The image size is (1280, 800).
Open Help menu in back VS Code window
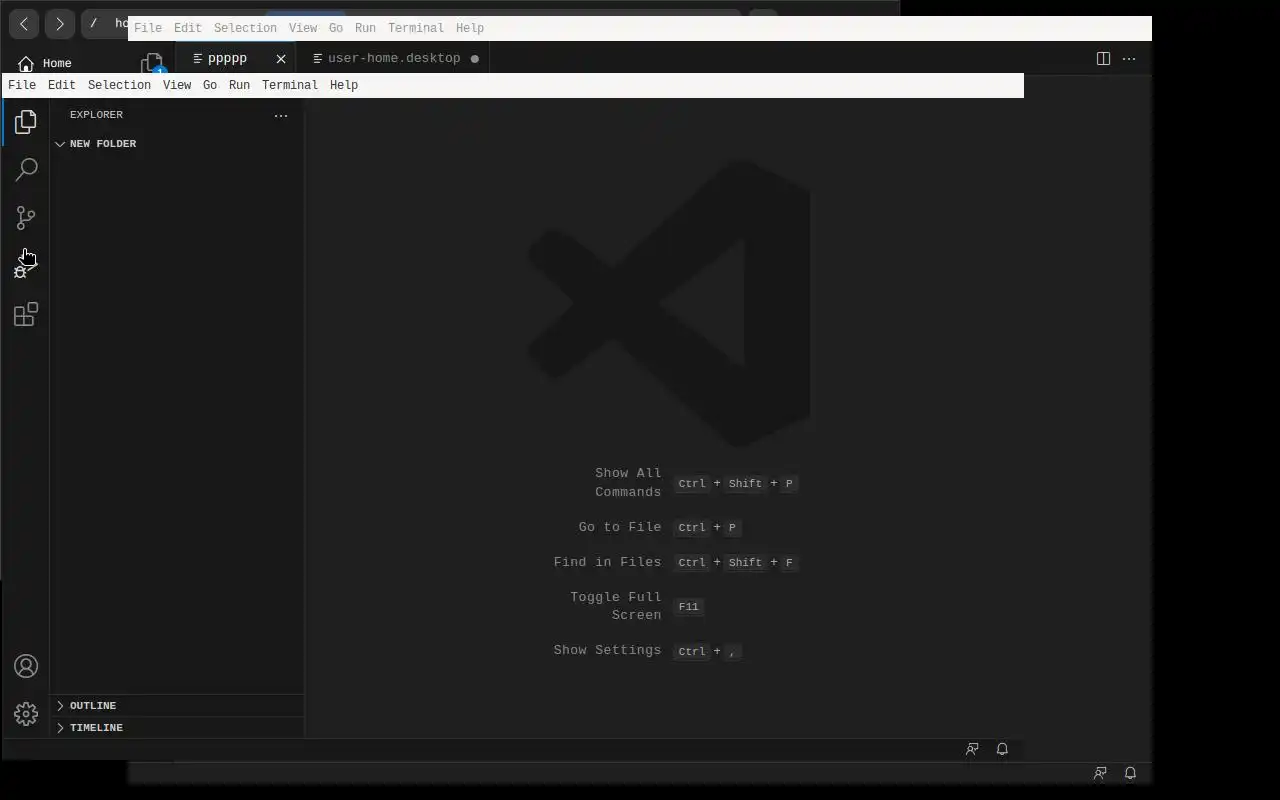(470, 28)
